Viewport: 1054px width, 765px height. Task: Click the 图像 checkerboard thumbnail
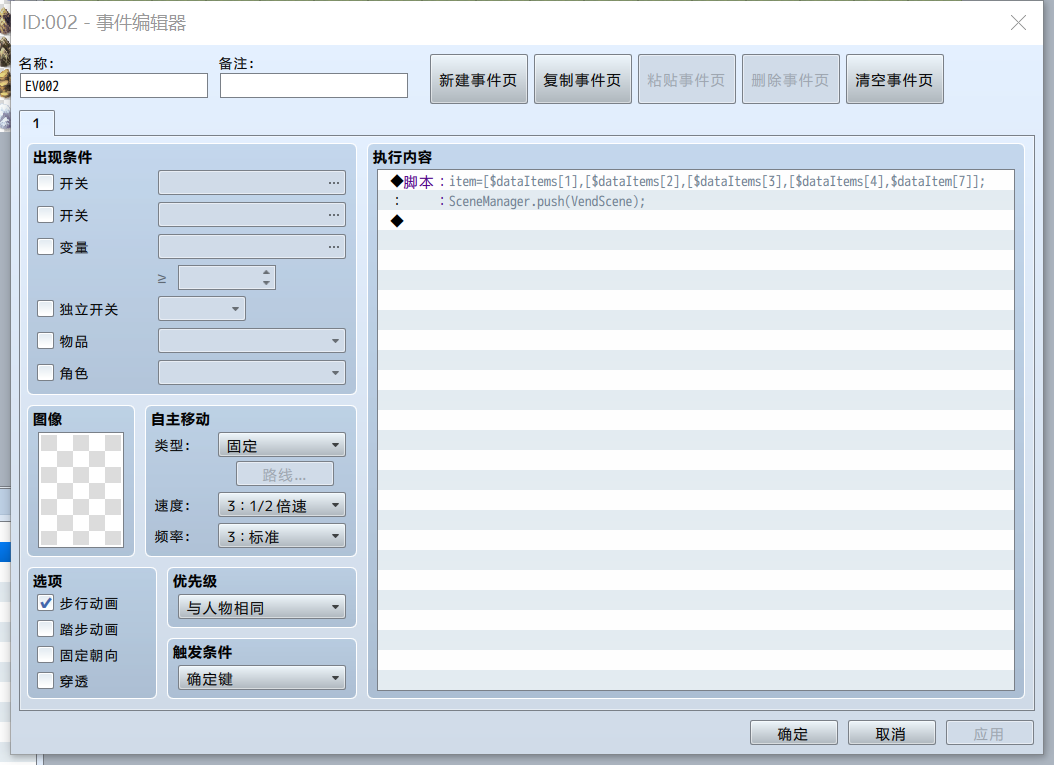[81, 489]
